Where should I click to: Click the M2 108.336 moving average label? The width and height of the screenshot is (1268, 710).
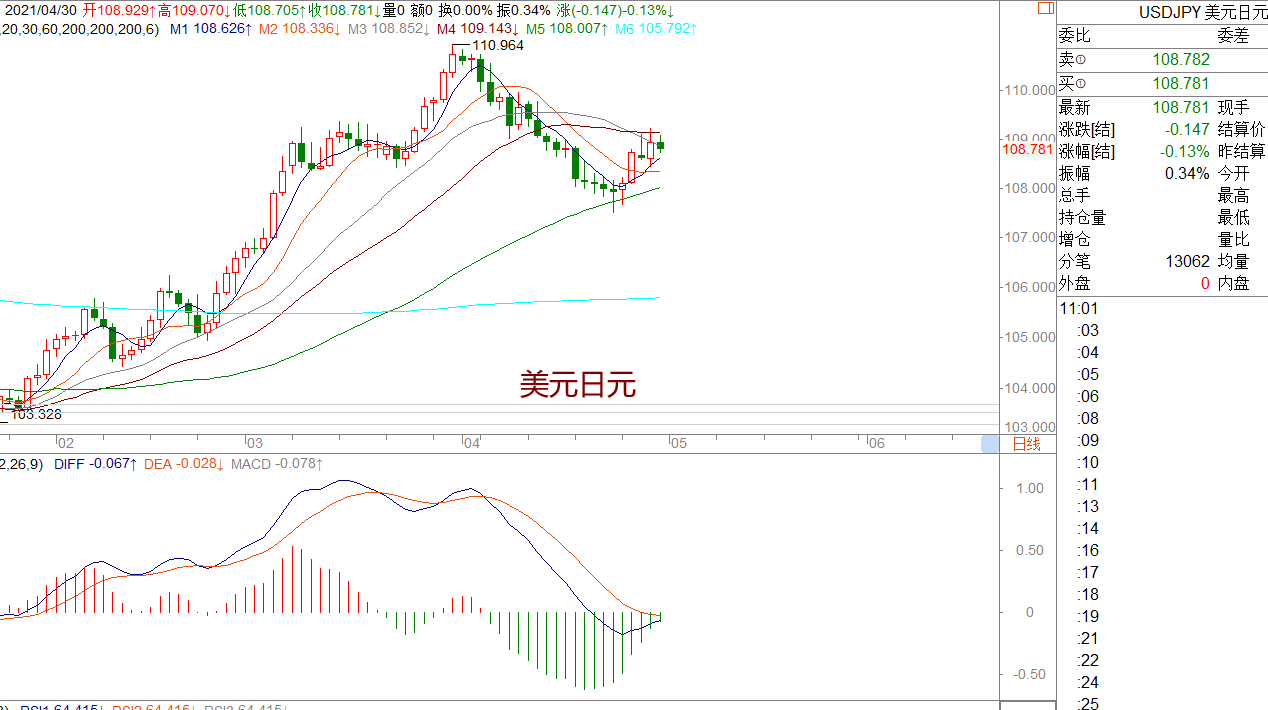[x=299, y=29]
